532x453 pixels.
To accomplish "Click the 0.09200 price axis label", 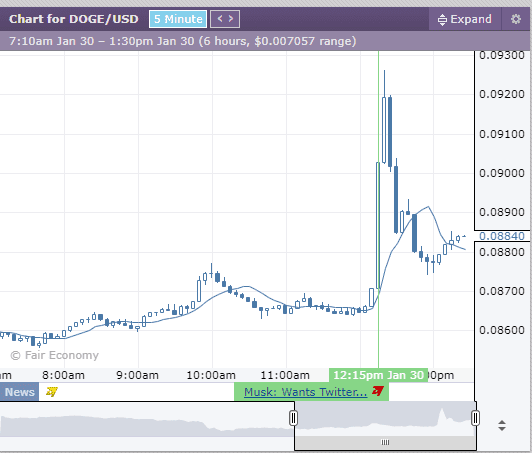I will (502, 94).
